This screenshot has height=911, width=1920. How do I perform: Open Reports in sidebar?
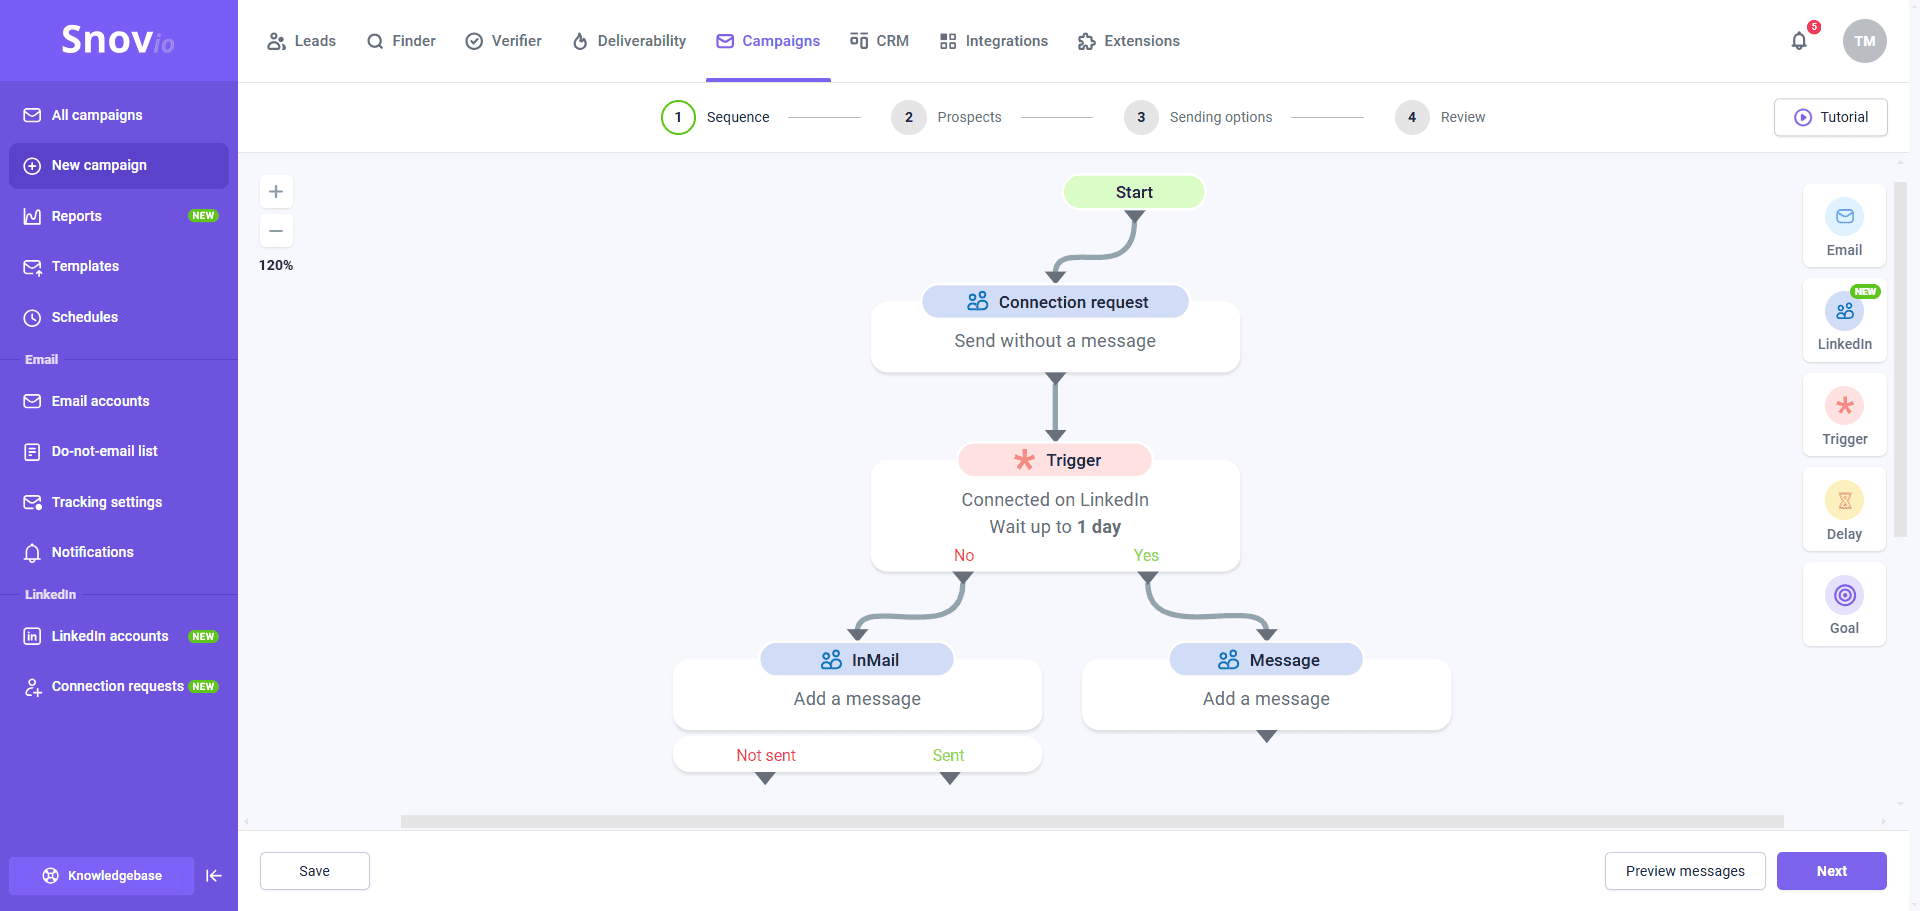119,216
